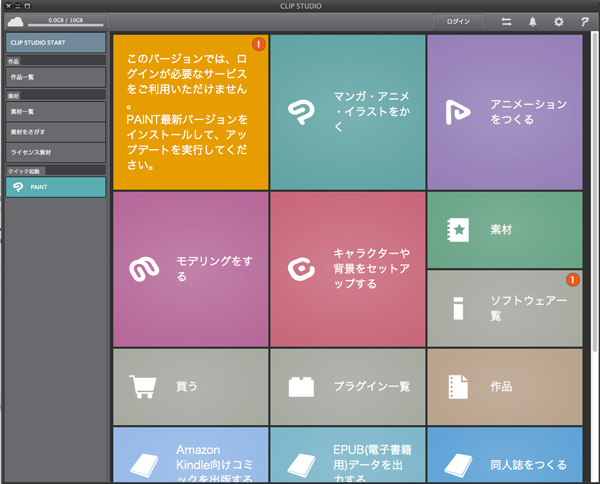Click the Amazon Kindle book icon
The height and width of the screenshot is (484, 600).
[144, 465]
